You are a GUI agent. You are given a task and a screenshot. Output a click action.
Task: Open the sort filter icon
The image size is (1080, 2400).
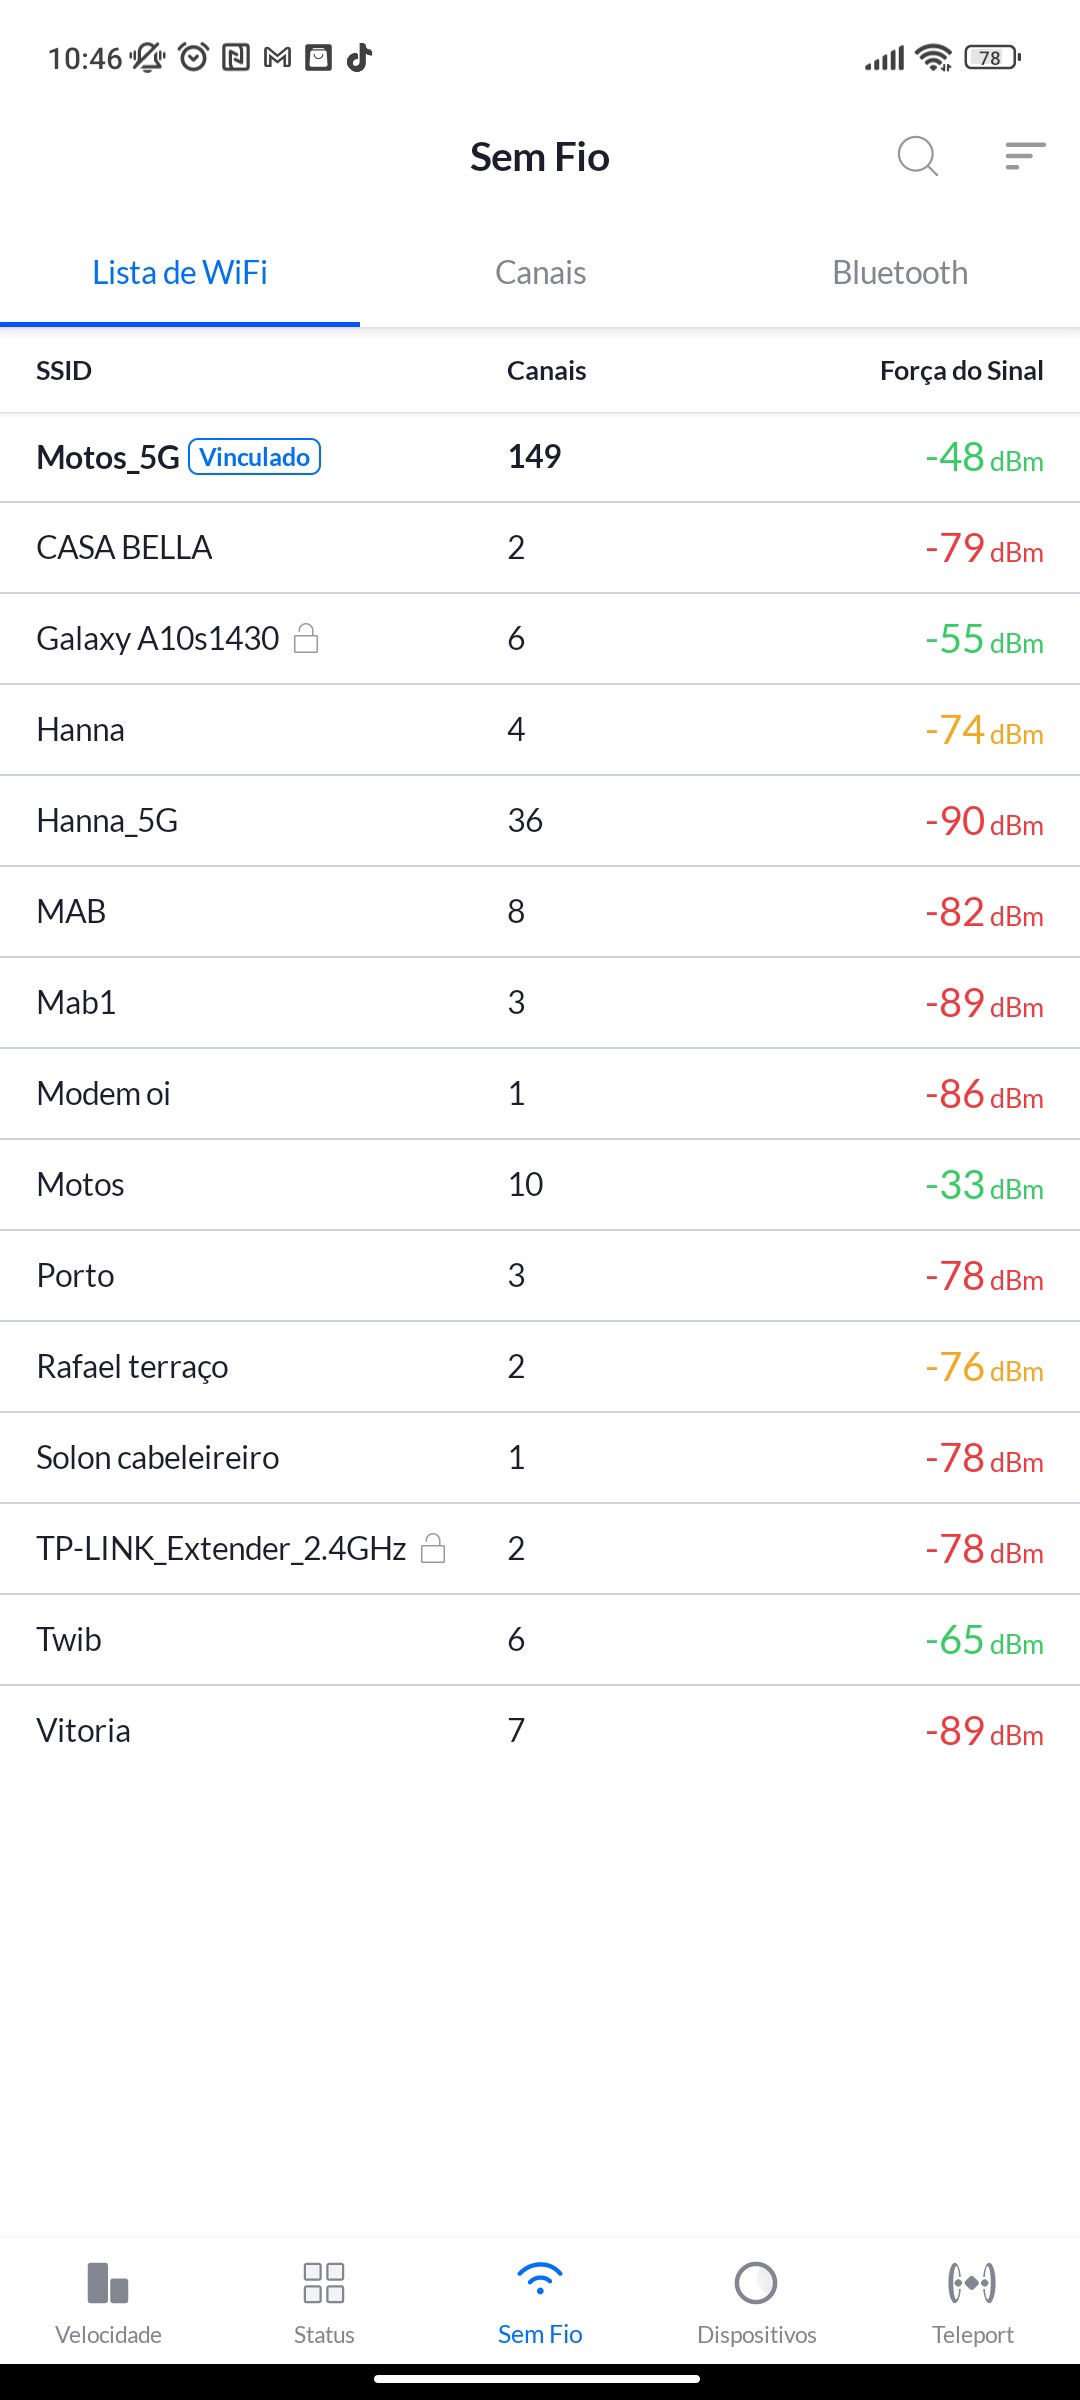pyautogui.click(x=1025, y=156)
